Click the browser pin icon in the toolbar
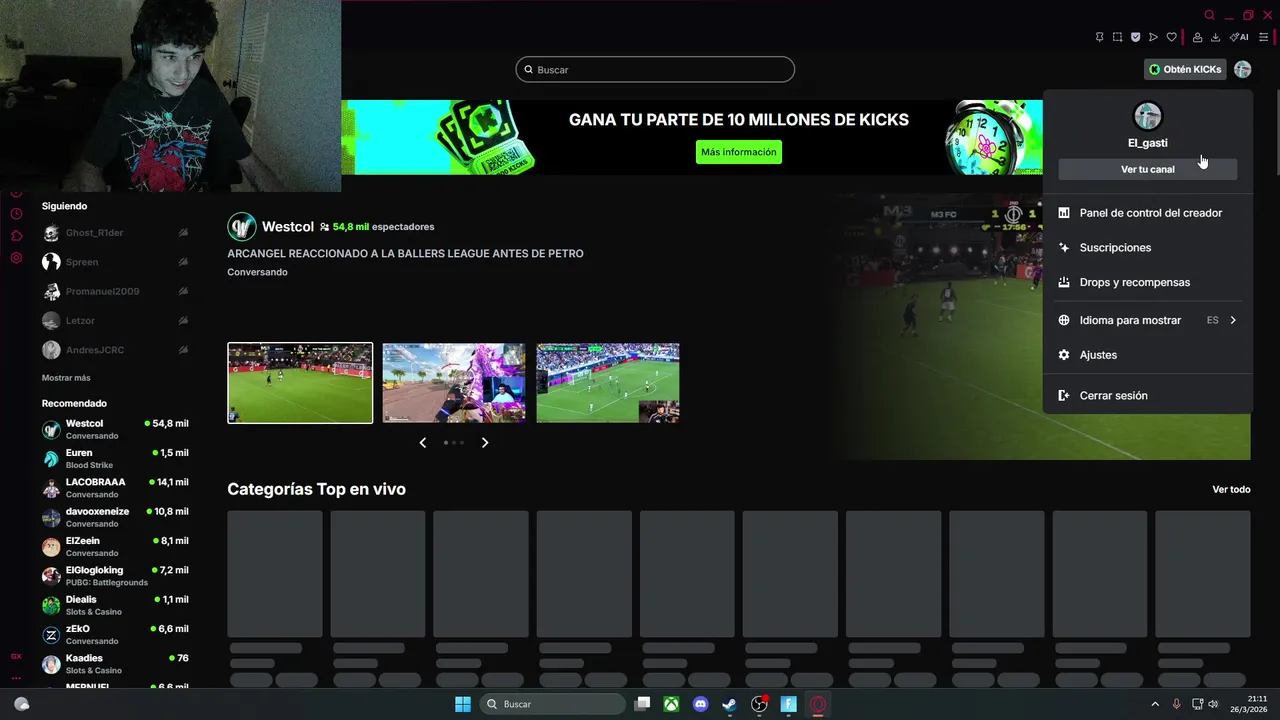This screenshot has height=720, width=1280. point(1099,37)
